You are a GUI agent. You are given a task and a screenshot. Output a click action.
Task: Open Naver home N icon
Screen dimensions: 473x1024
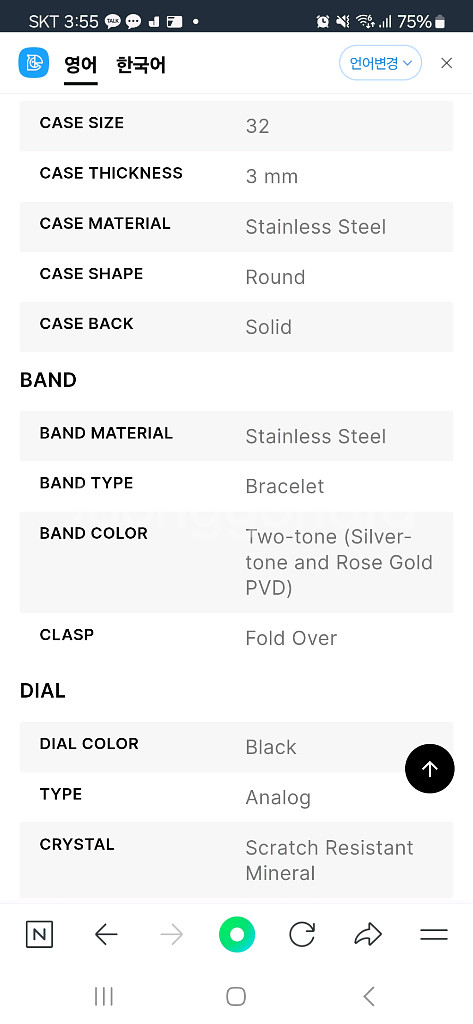[x=39, y=935]
